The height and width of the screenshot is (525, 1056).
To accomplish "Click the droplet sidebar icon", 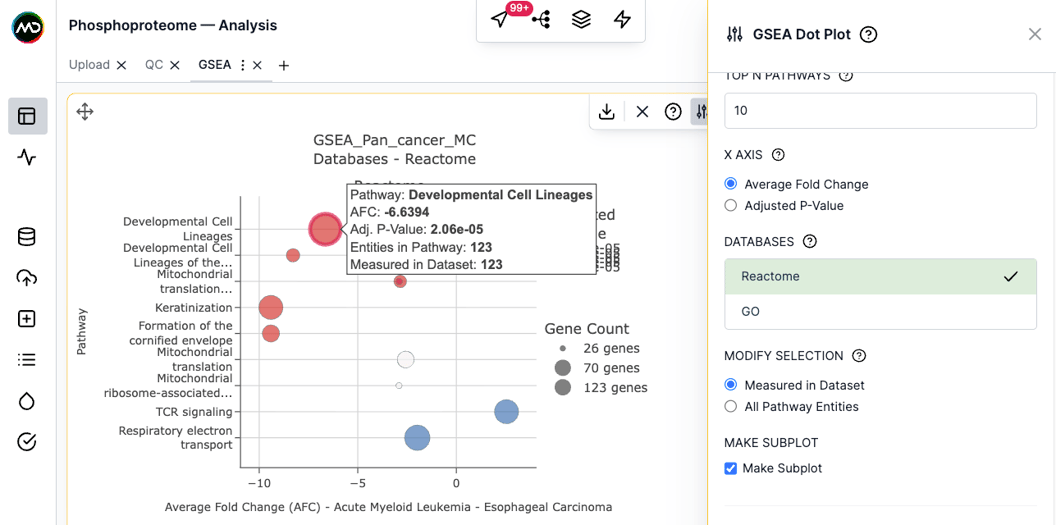I will pyautogui.click(x=27, y=401).
